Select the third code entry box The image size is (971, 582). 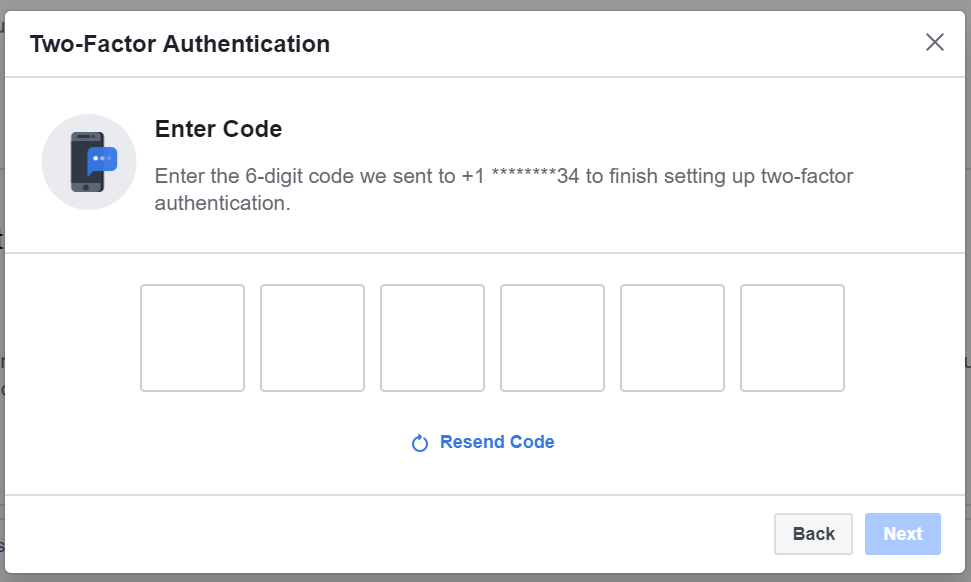pos(432,337)
